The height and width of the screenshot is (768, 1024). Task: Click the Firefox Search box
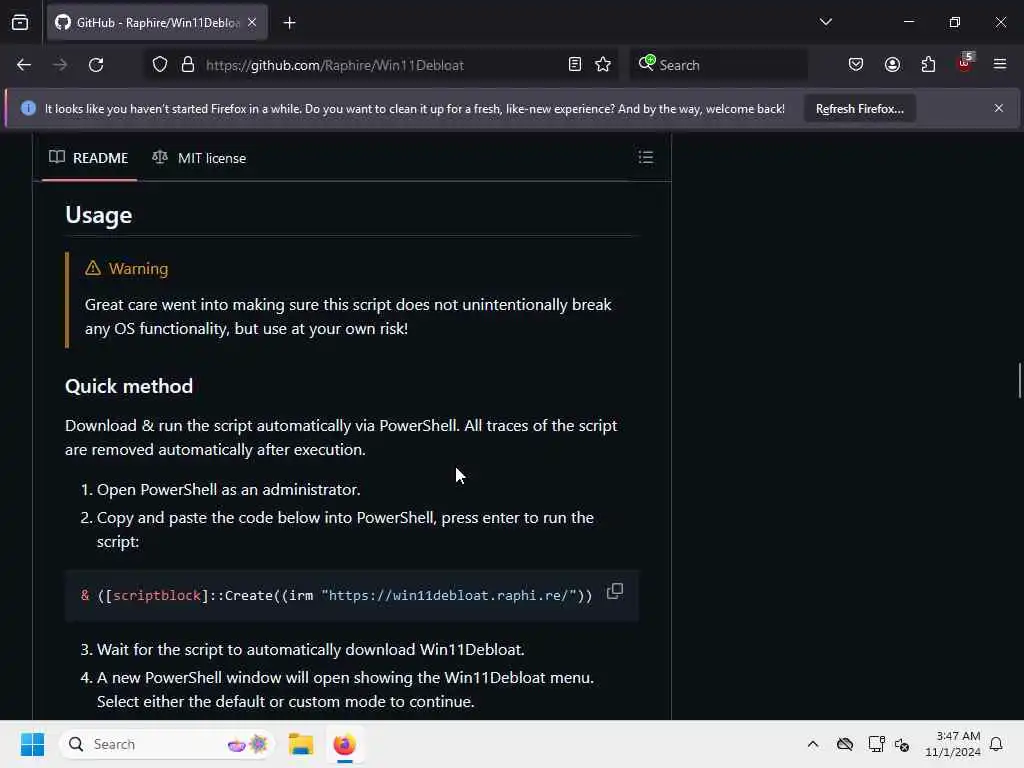(x=718, y=65)
